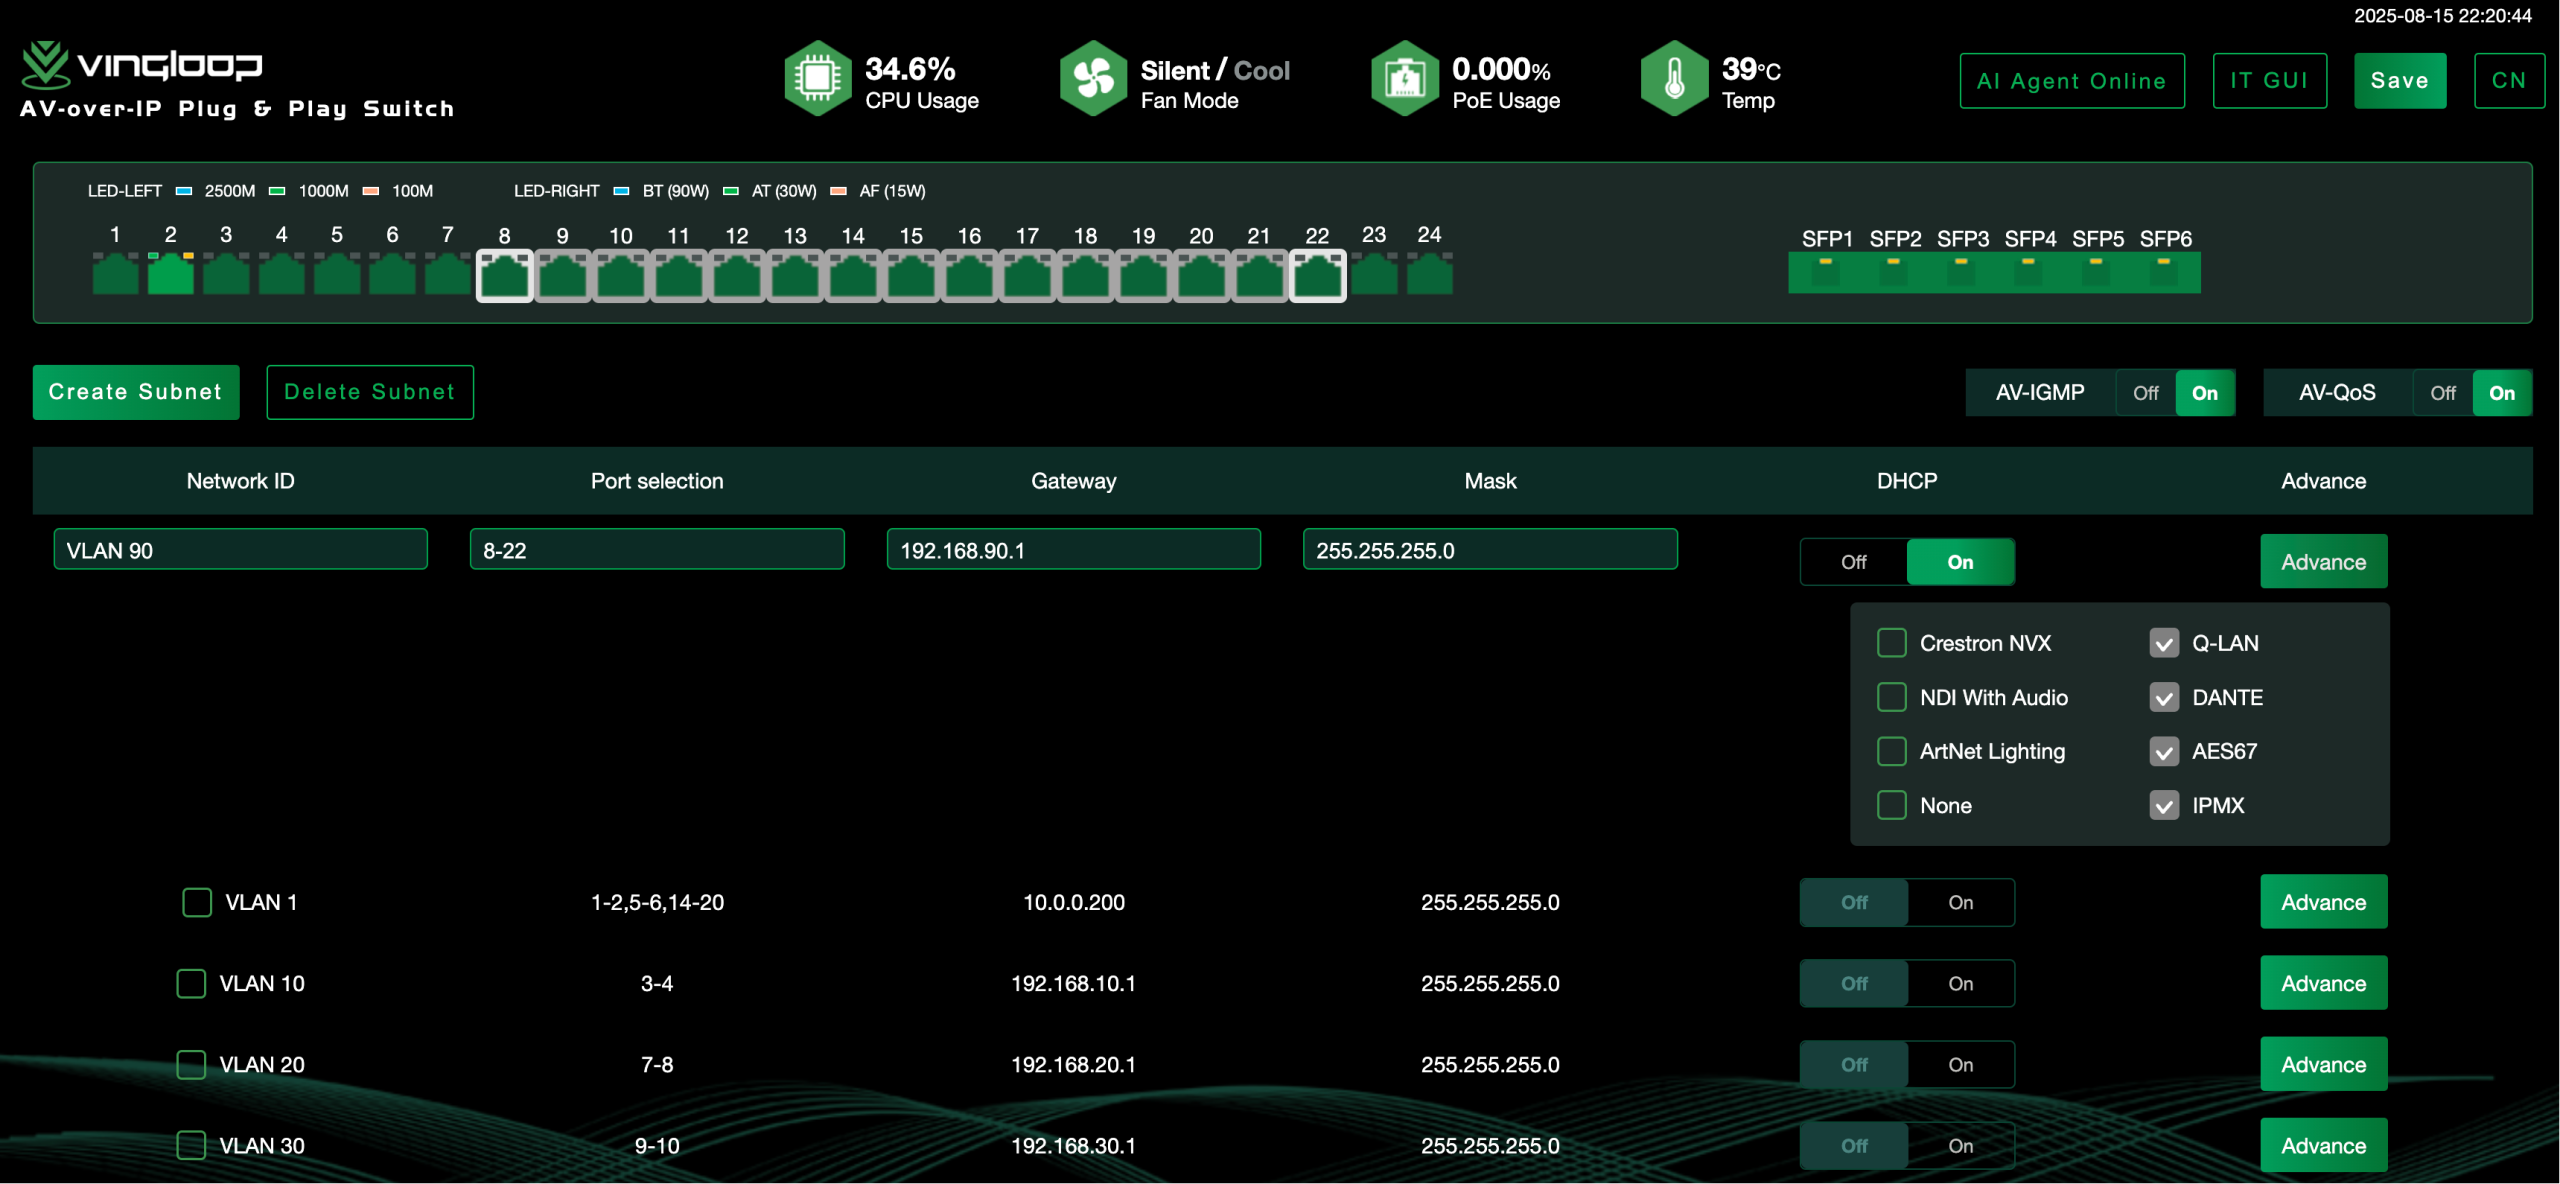Image resolution: width=2560 pixels, height=1184 pixels.
Task: Click the CPU Usage chip icon
Action: (817, 78)
